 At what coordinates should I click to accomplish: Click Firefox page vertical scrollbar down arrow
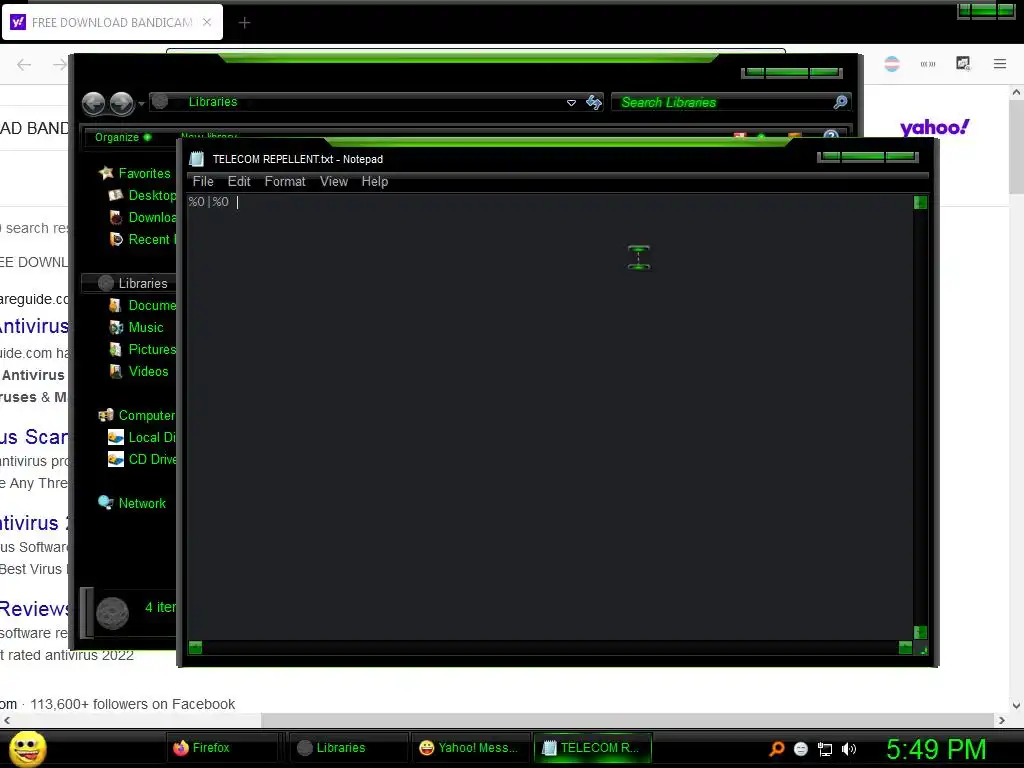pos(1016,705)
